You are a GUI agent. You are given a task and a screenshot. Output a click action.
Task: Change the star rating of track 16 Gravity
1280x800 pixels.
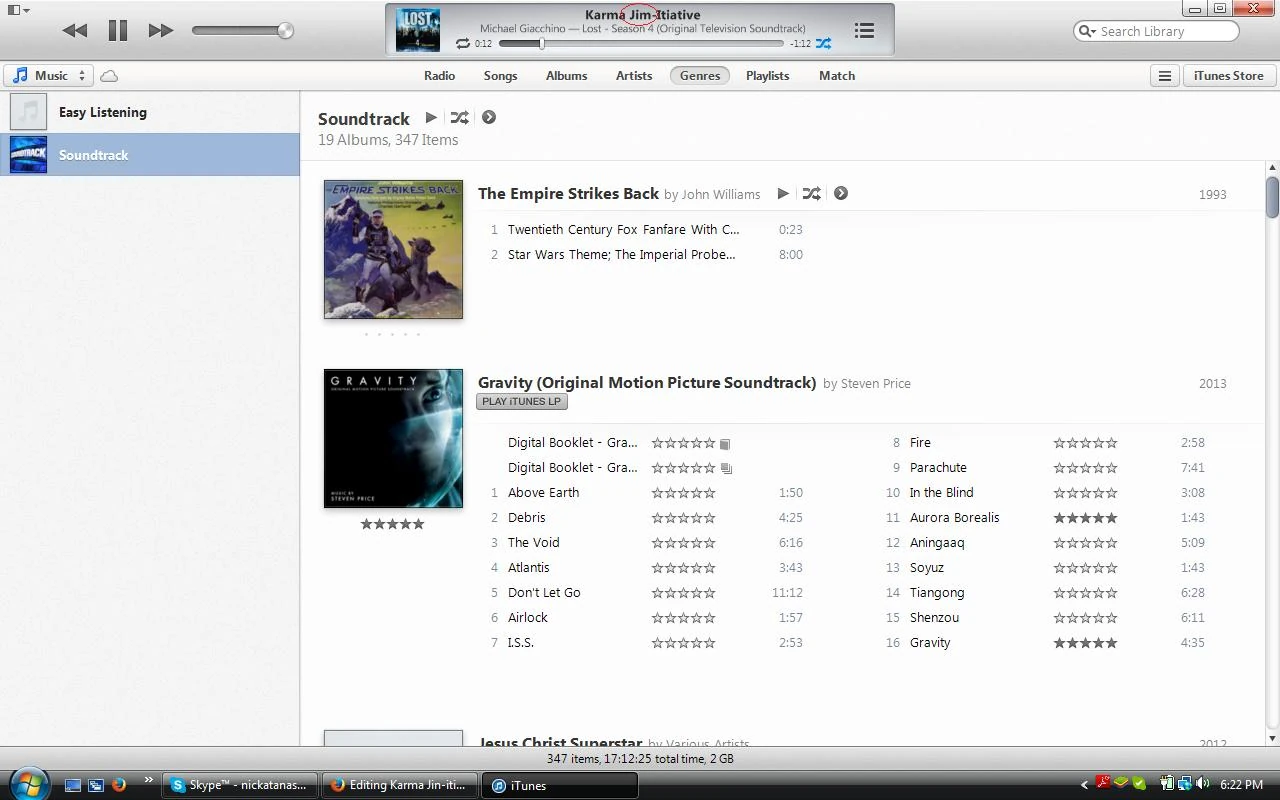[1086, 643]
